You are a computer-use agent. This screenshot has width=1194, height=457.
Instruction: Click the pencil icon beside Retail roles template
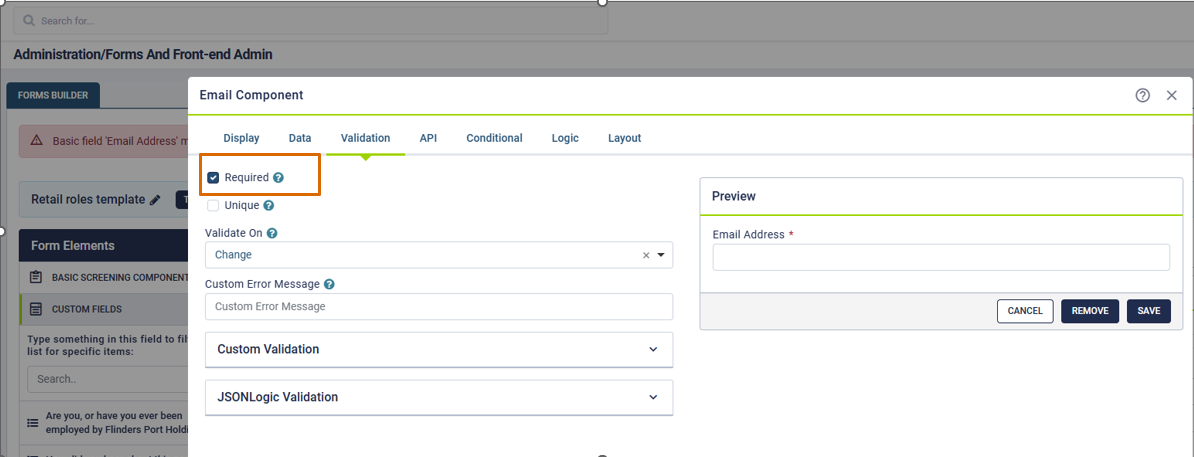[155, 200]
